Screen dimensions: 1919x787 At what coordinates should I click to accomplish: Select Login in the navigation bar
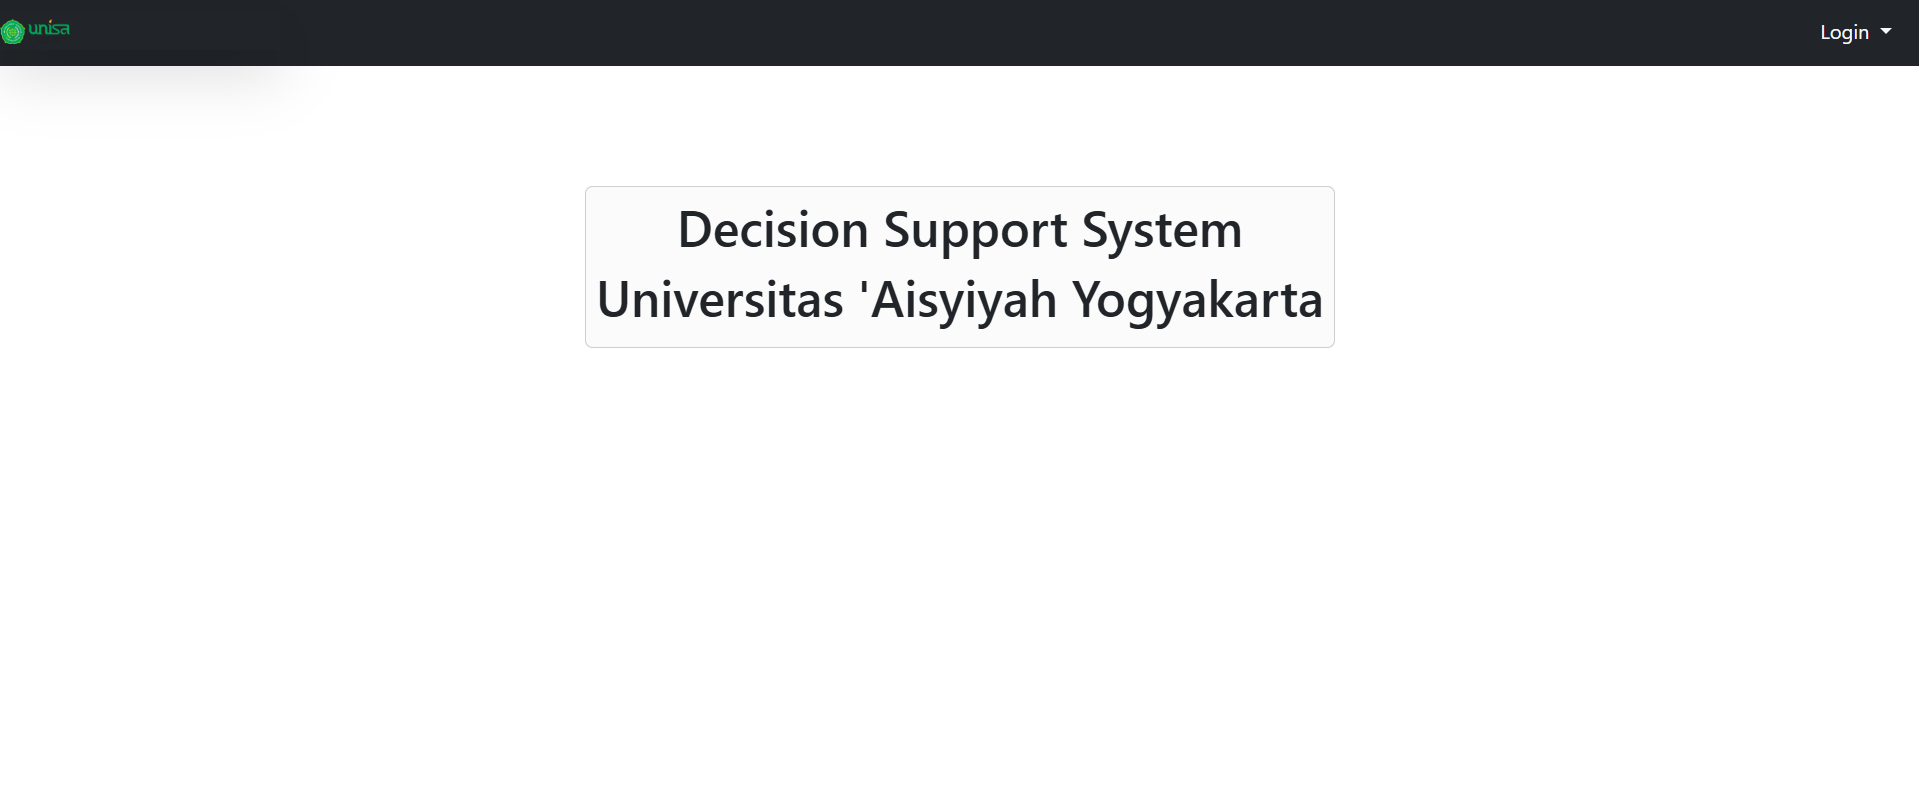[1843, 32]
